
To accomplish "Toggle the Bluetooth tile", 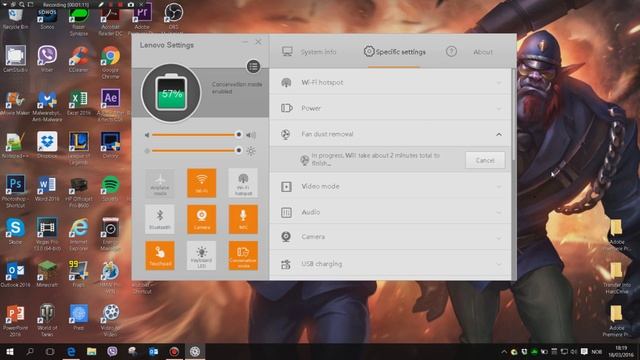I will (160, 219).
